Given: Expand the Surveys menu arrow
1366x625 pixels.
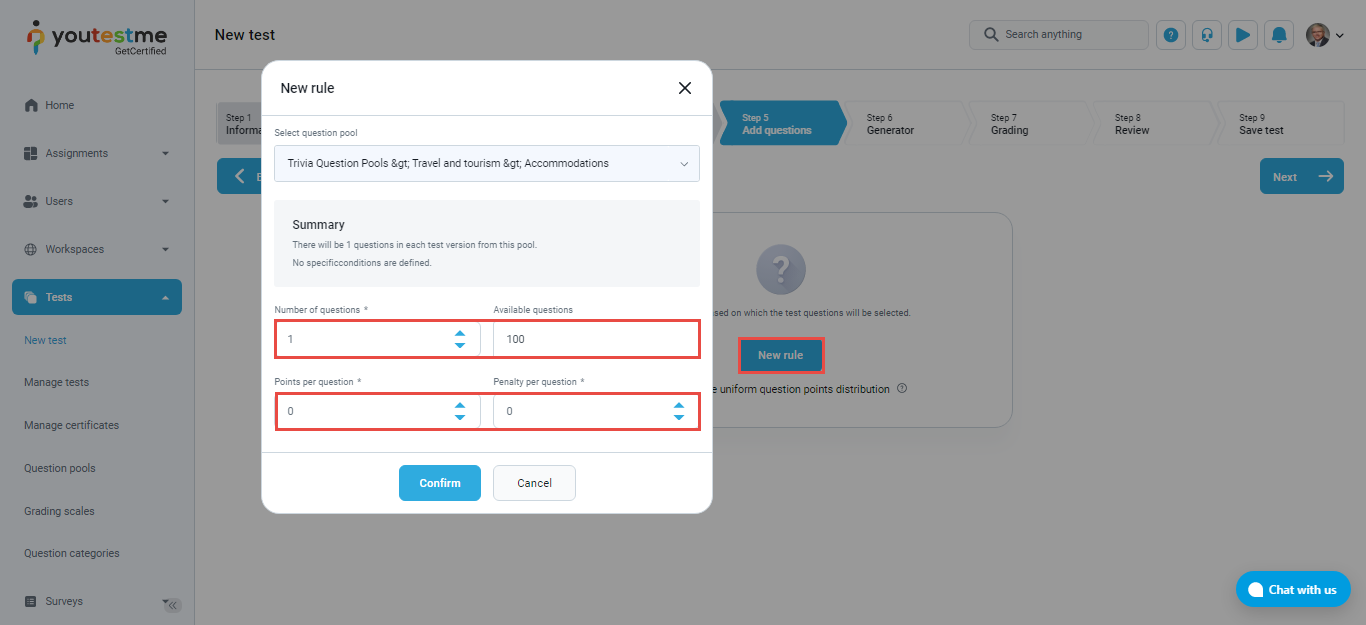Looking at the screenshot, I should point(165,601).
